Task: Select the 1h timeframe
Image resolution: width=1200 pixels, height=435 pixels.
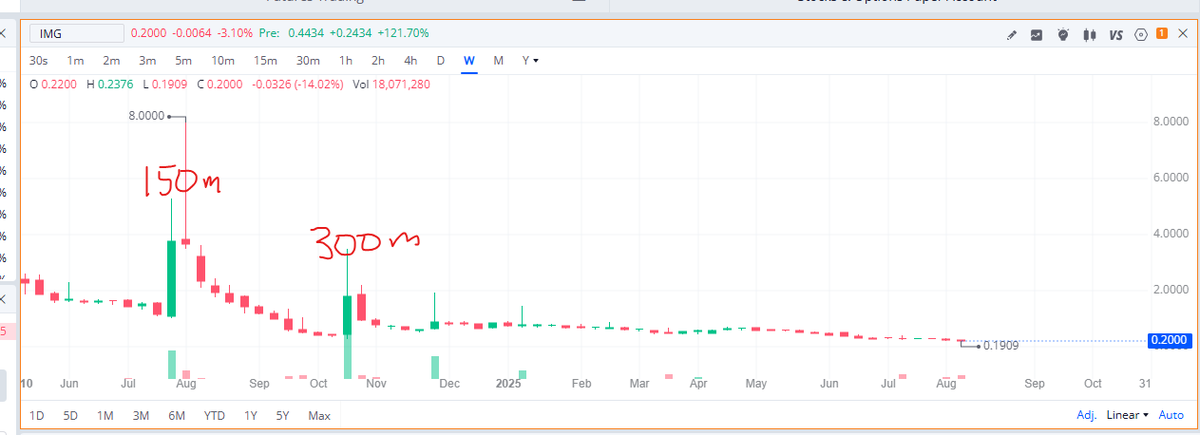Action: tap(346, 61)
